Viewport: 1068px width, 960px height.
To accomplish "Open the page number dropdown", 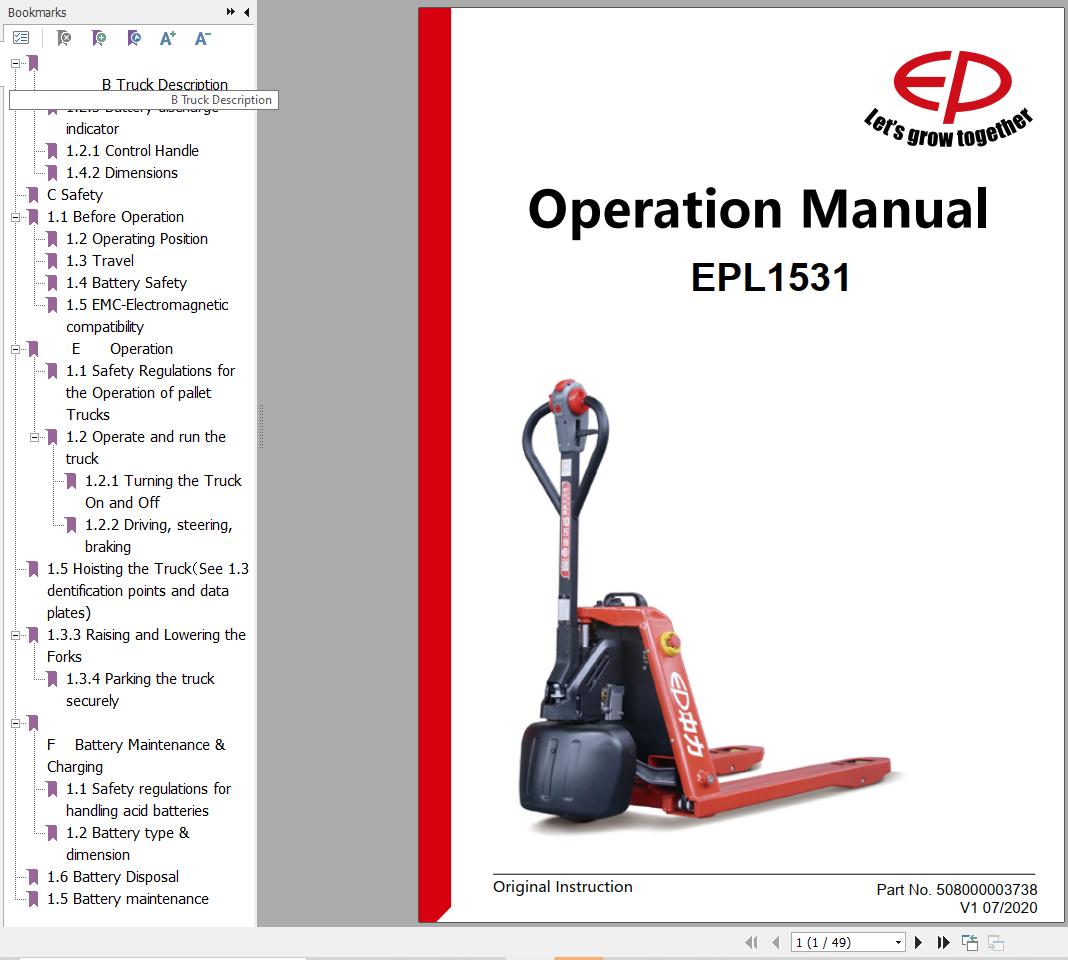I will coord(898,942).
